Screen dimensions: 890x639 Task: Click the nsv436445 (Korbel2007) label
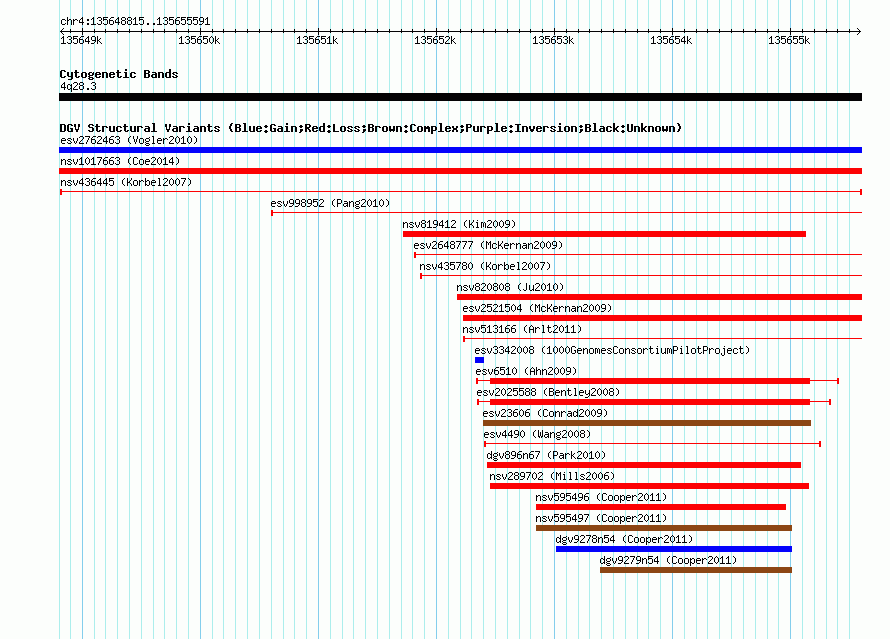tap(126, 182)
